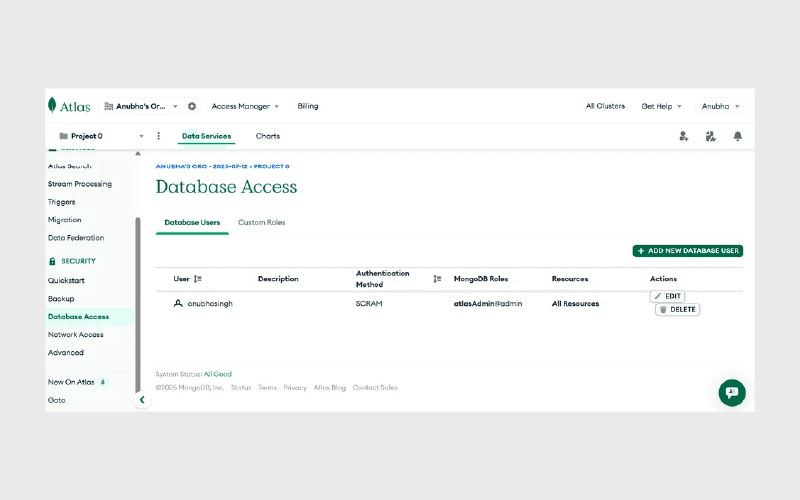Open Anubha account menu
The image size is (800, 500).
tap(720, 106)
